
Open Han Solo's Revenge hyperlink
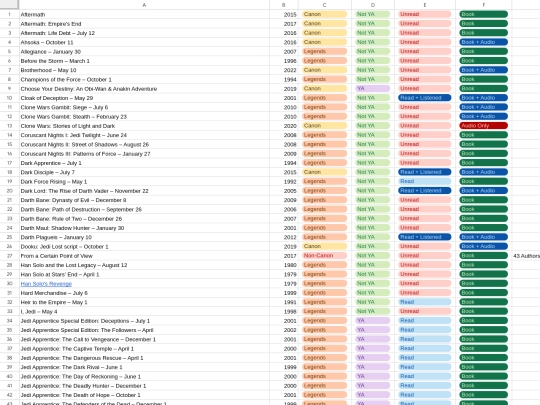click(x=46, y=284)
